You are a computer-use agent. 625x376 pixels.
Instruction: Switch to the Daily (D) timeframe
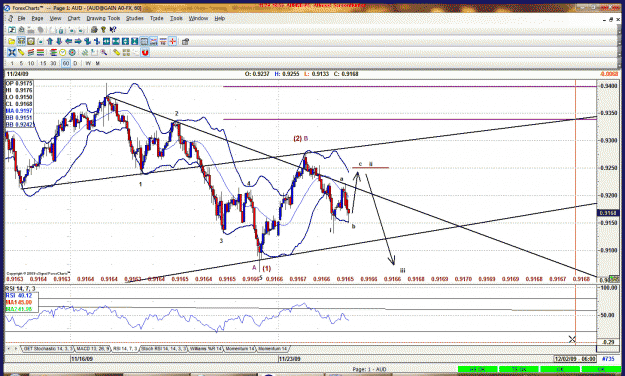(x=75, y=63)
